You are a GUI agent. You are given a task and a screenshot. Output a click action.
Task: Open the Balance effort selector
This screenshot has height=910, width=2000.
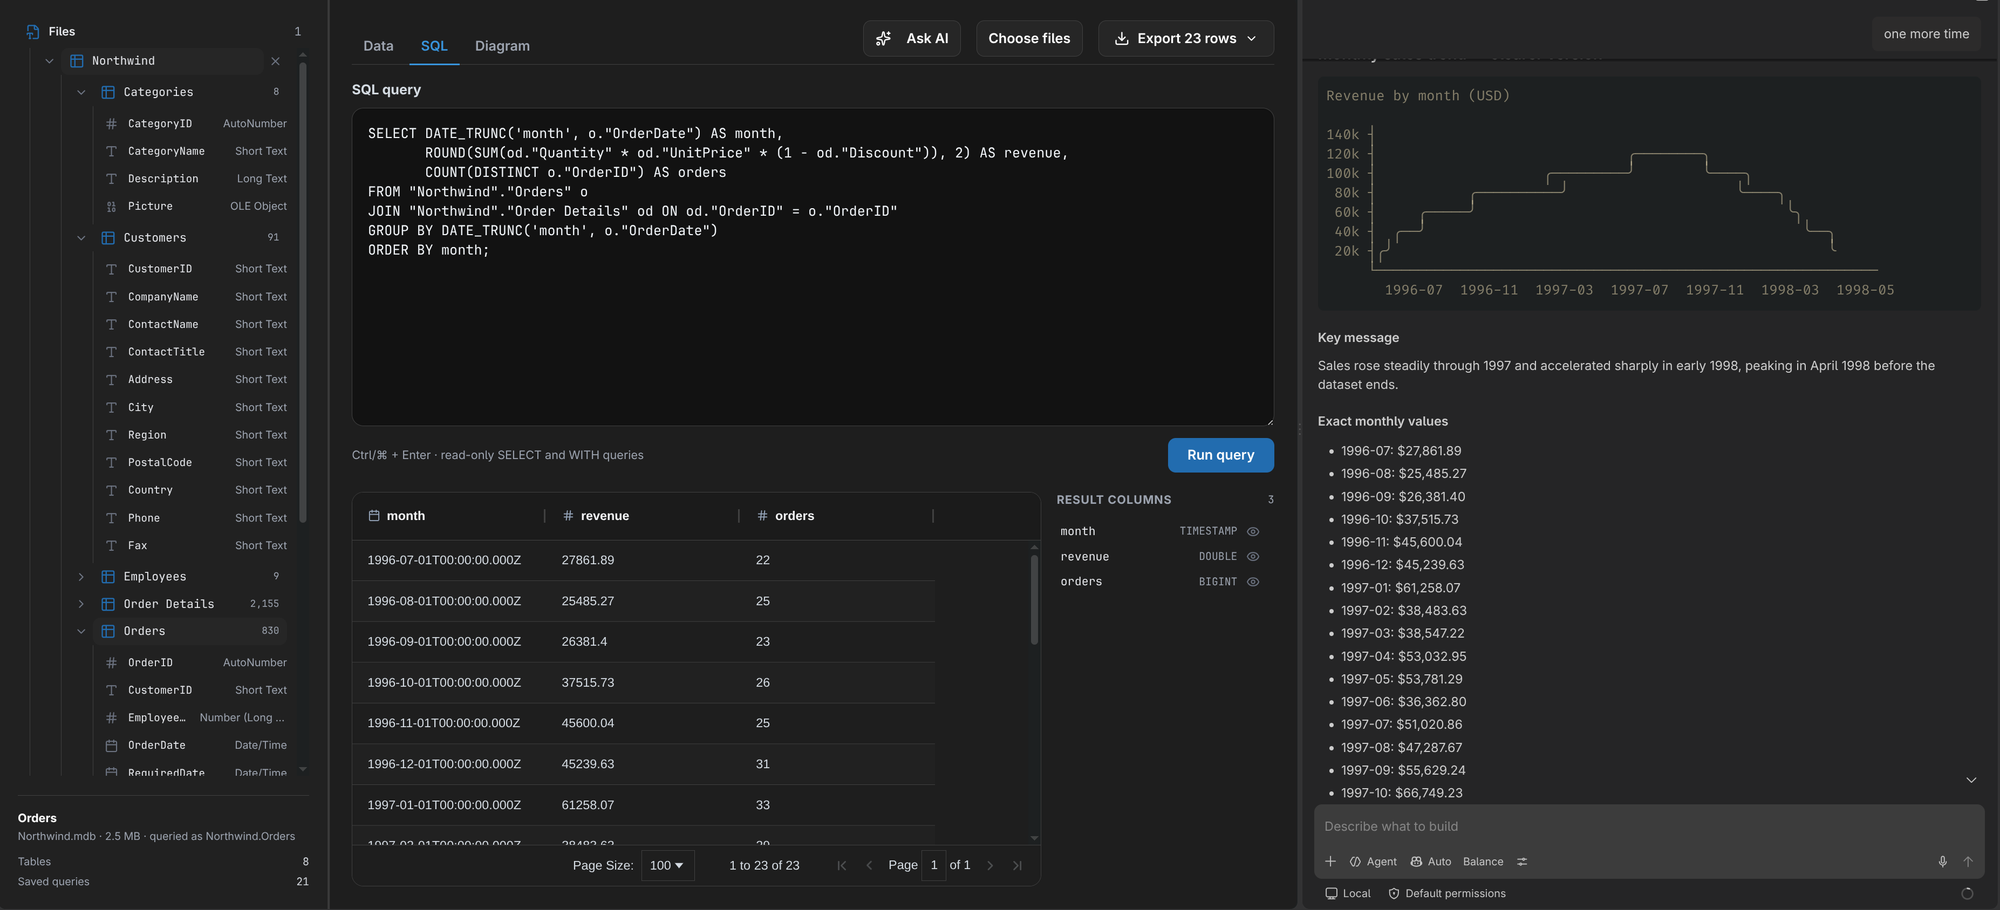pyautogui.click(x=1483, y=862)
